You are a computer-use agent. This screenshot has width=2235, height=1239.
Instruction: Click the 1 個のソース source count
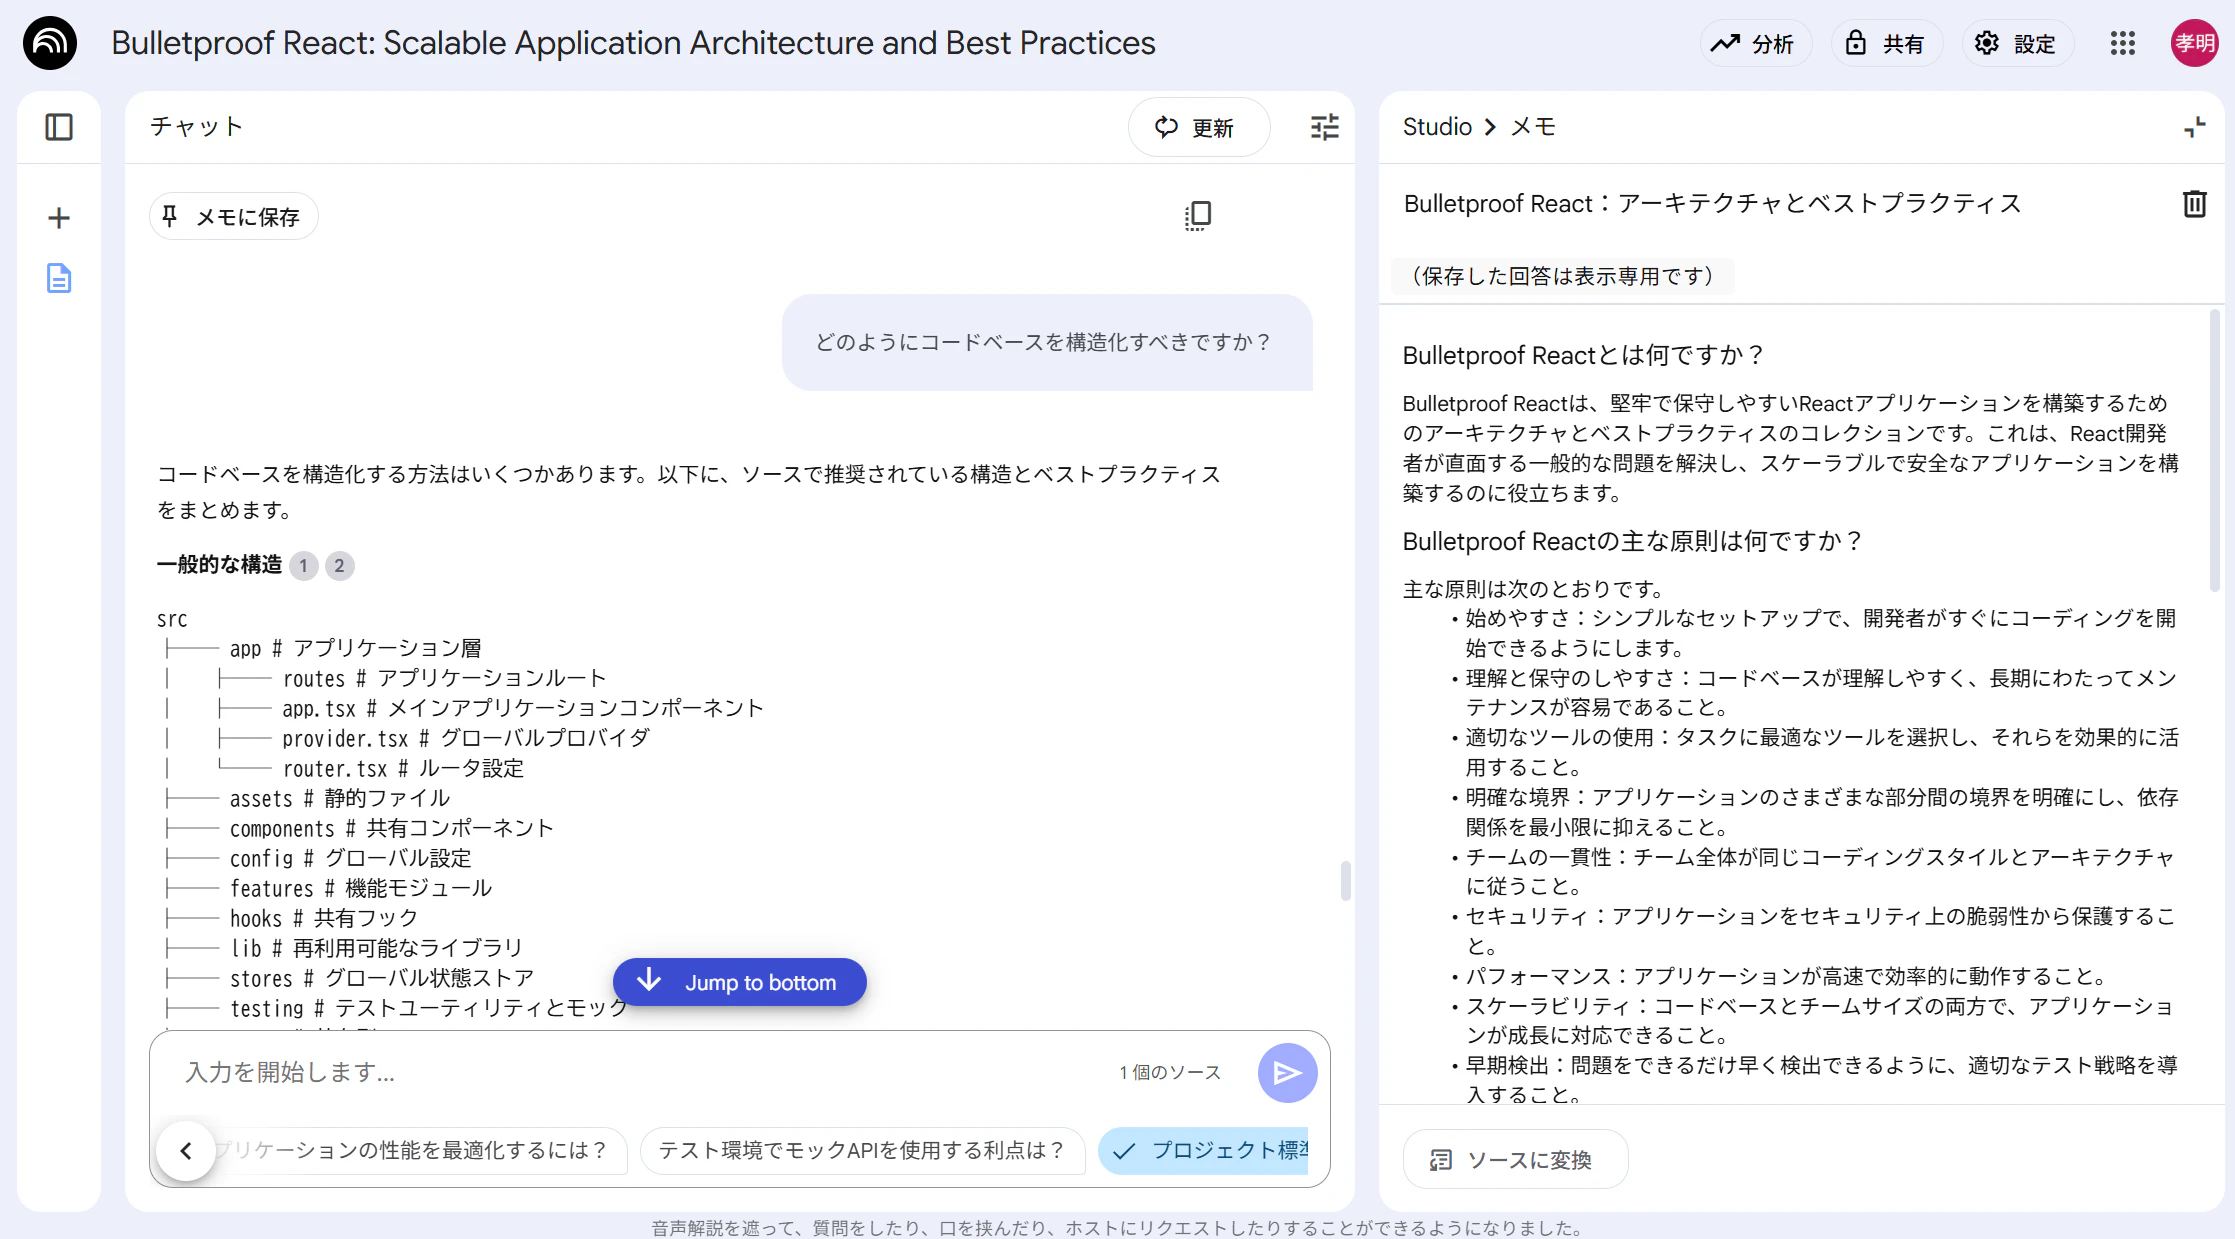(1170, 1073)
